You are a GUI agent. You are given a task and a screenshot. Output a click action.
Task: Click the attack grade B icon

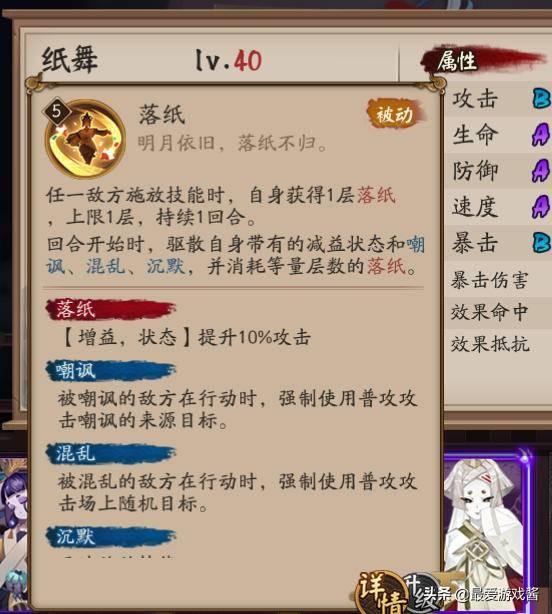541,98
